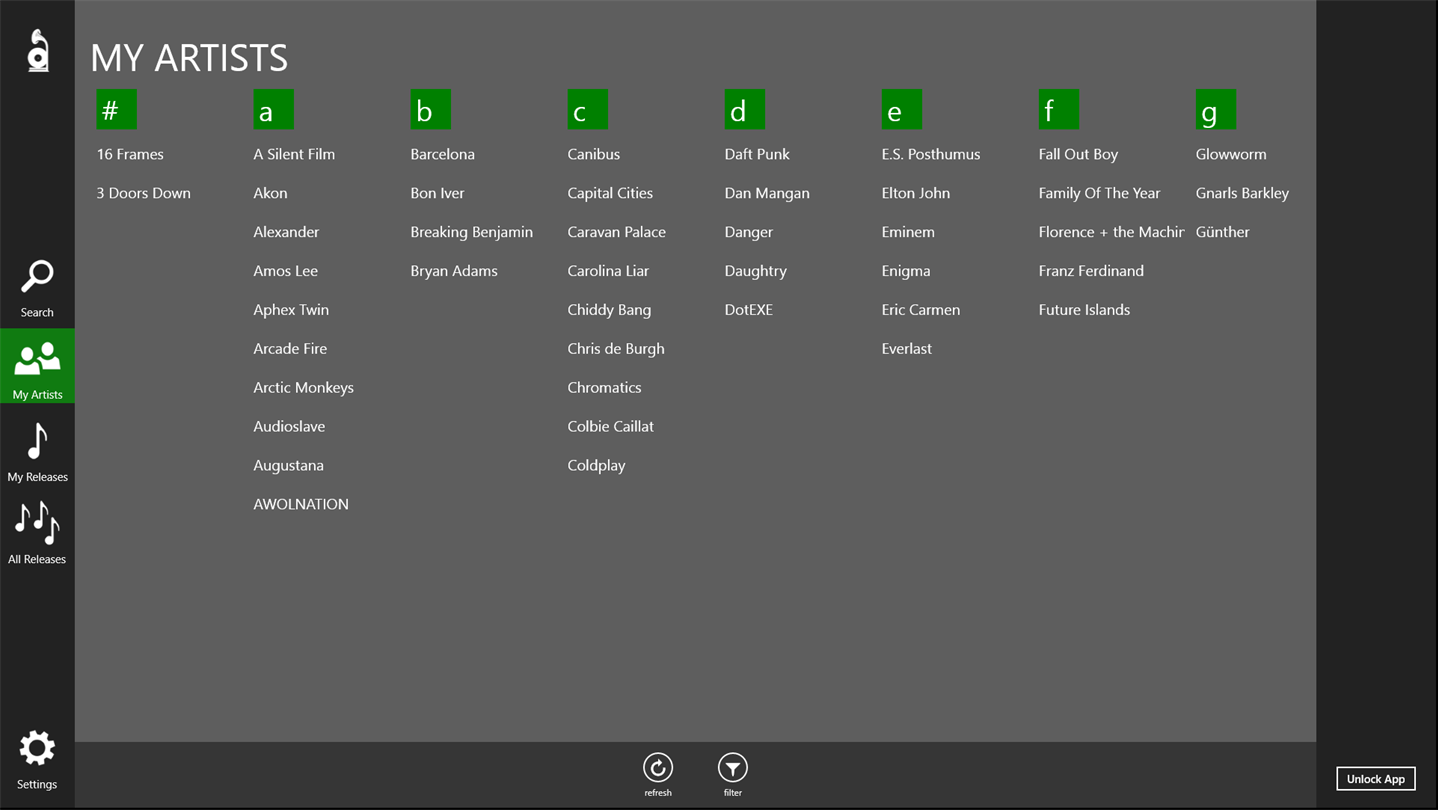Select E.S. Posthumus
Image resolution: width=1438 pixels, height=810 pixels.
pyautogui.click(x=931, y=154)
